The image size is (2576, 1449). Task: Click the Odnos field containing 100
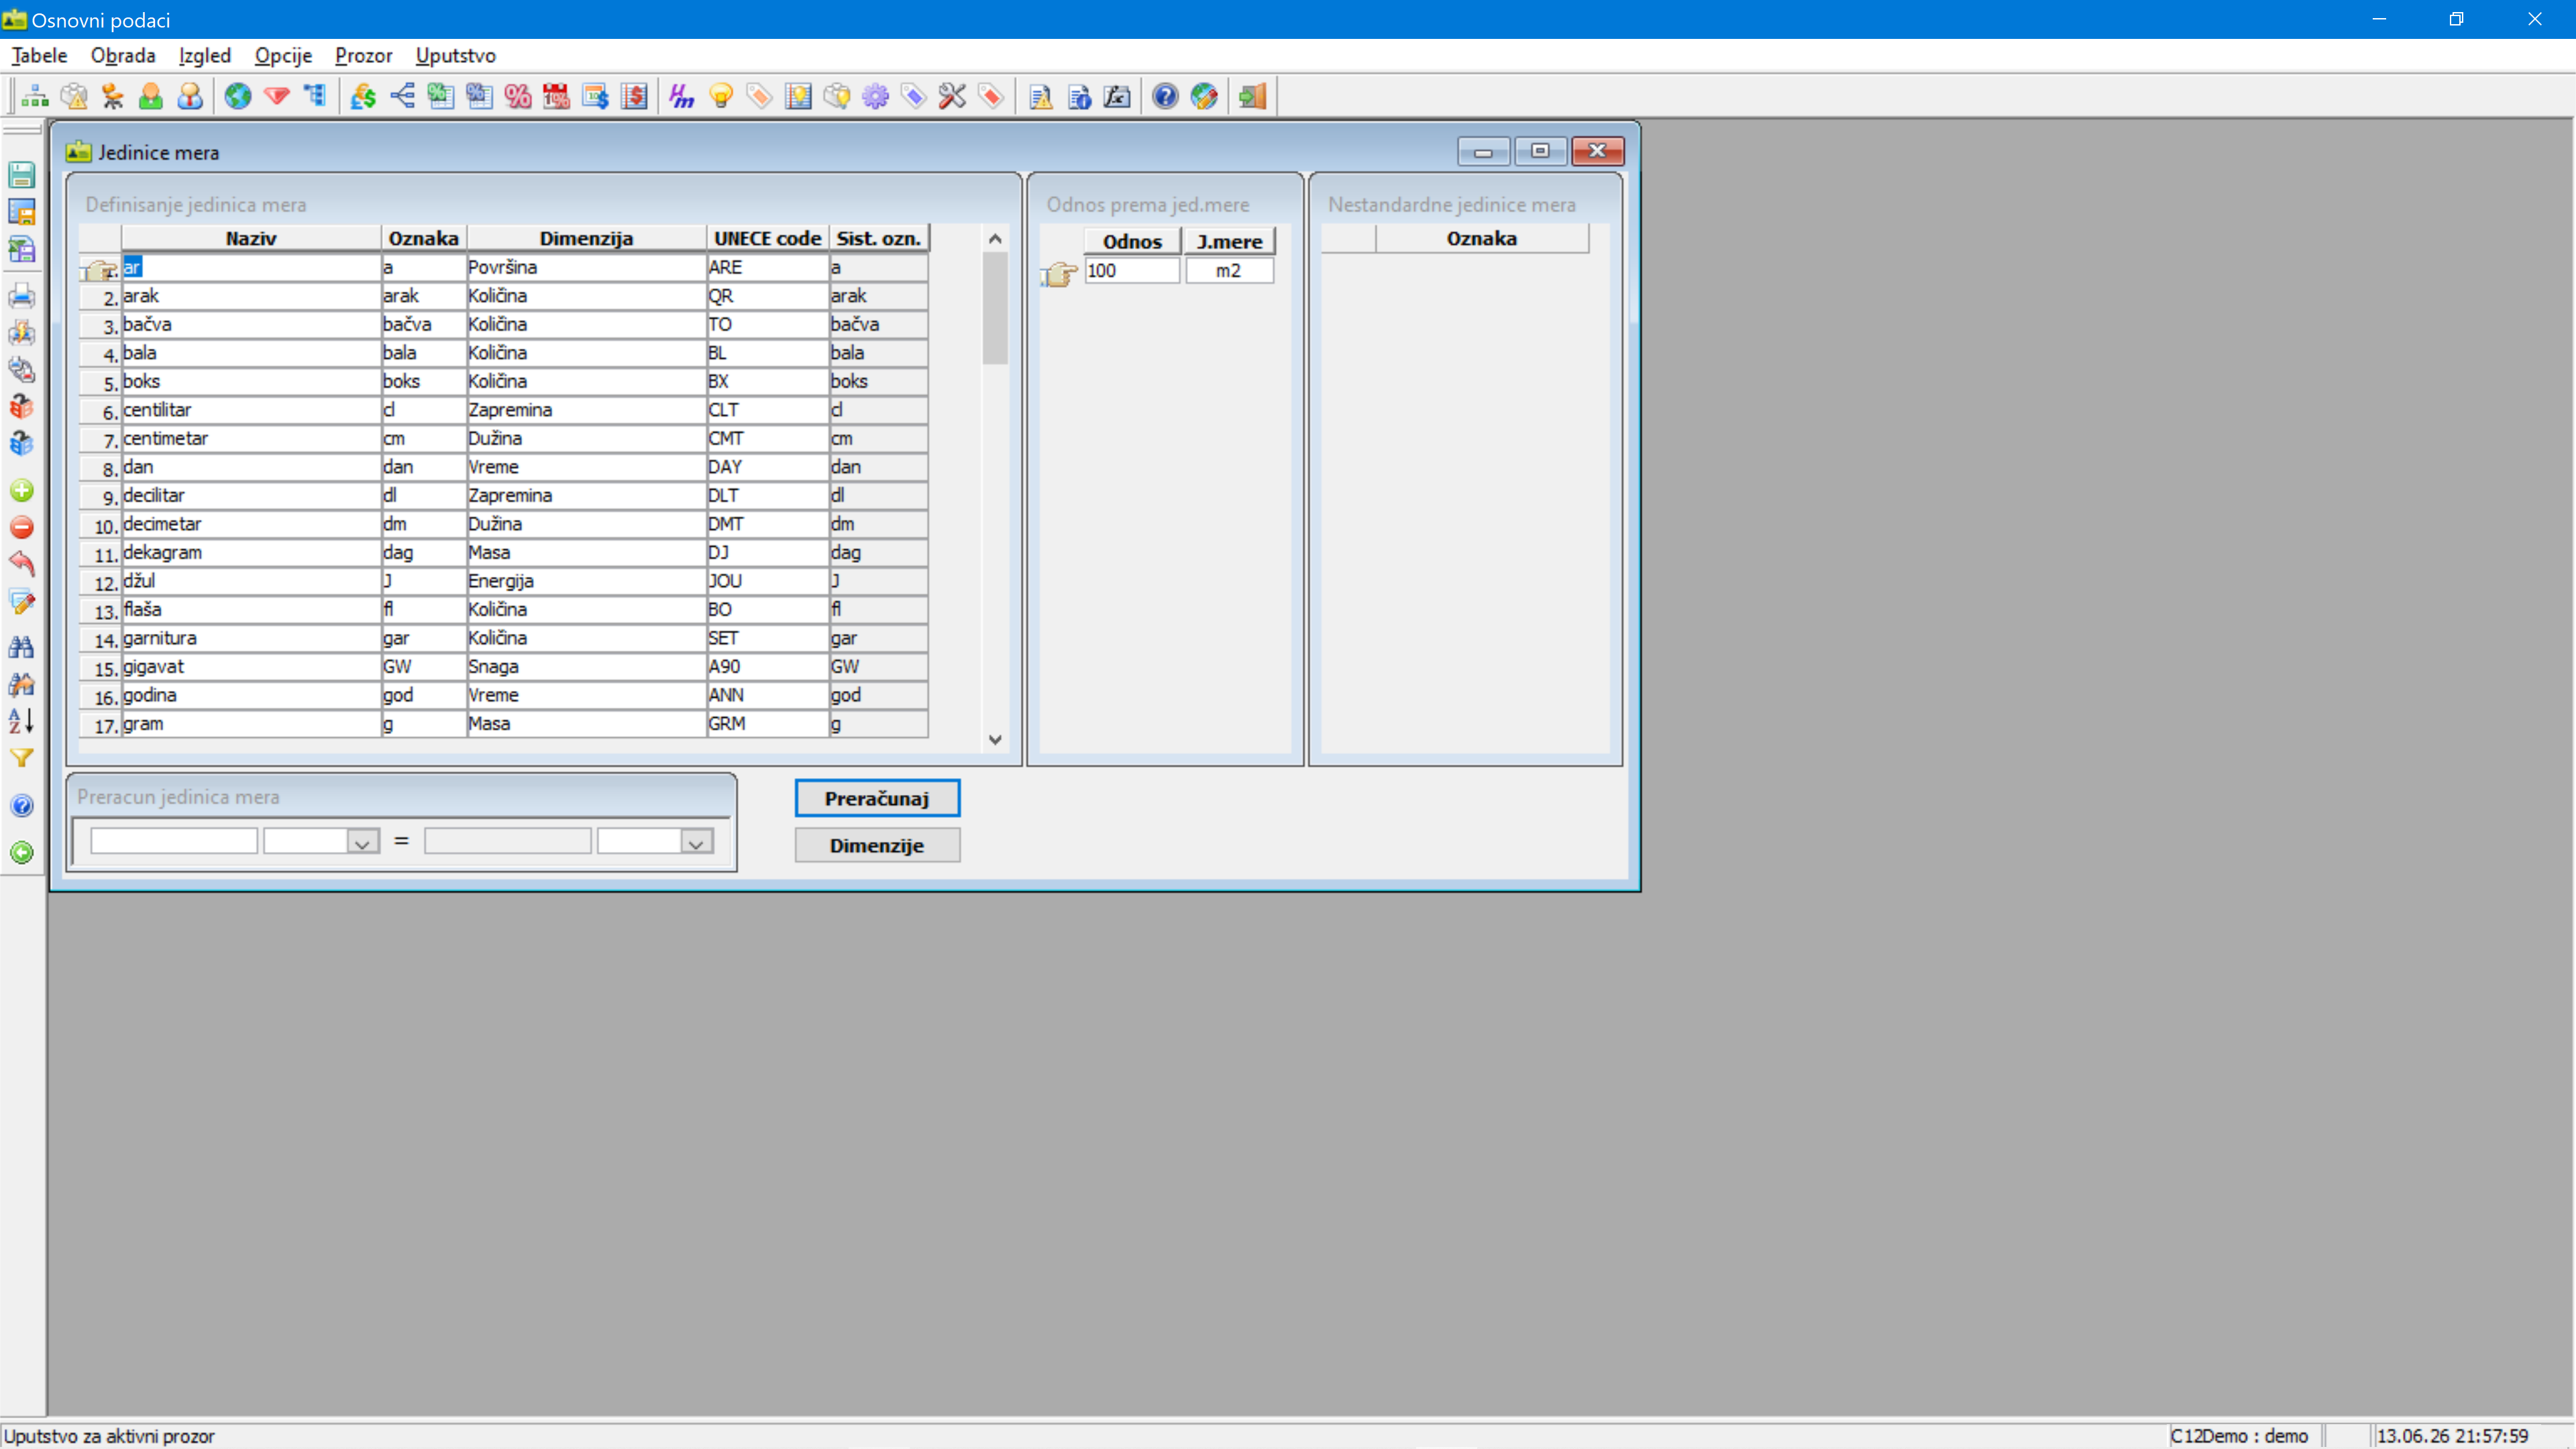pos(1132,270)
